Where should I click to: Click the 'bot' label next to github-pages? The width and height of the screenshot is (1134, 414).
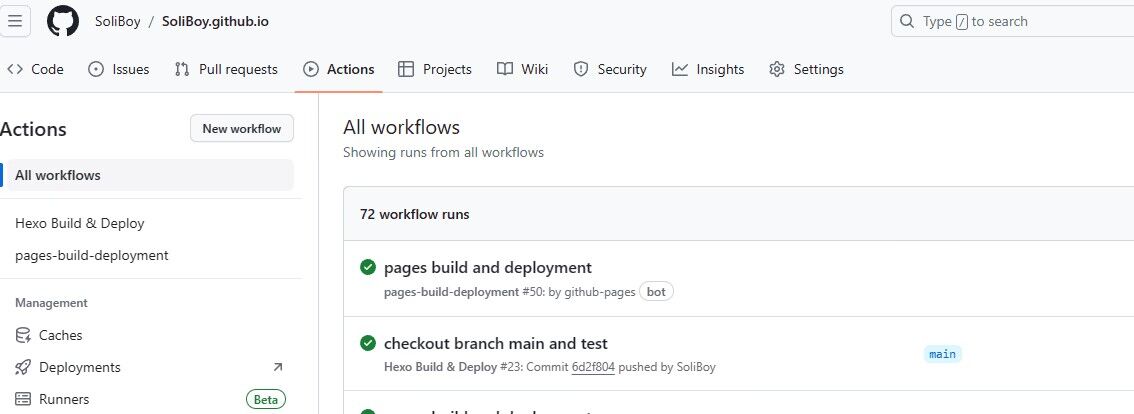point(656,292)
